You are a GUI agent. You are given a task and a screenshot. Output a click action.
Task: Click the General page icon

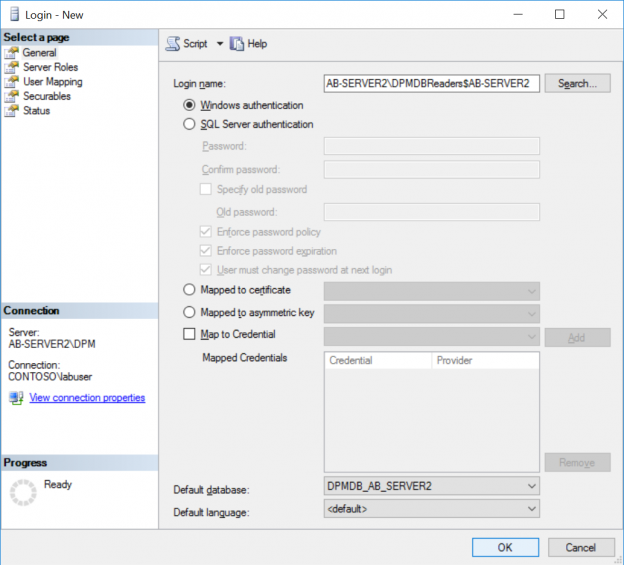[12, 53]
